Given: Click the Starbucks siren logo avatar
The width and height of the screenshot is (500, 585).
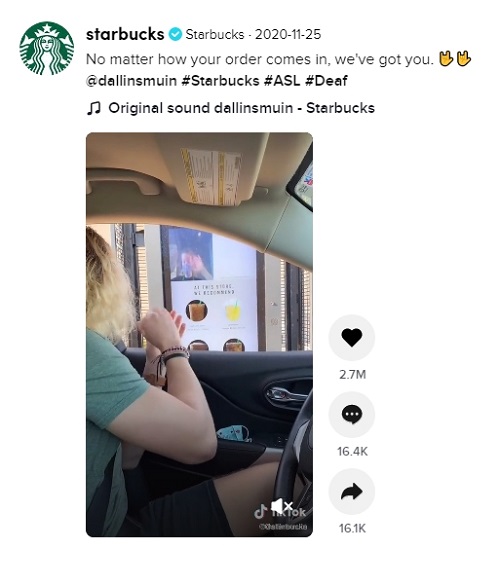Looking at the screenshot, I should tap(47, 48).
